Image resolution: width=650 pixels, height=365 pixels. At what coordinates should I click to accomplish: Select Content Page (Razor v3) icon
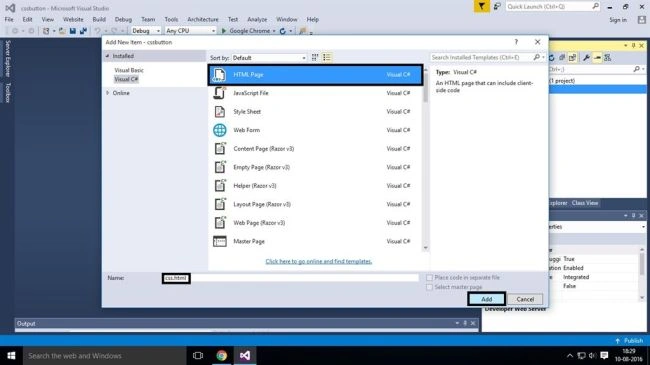(219, 148)
